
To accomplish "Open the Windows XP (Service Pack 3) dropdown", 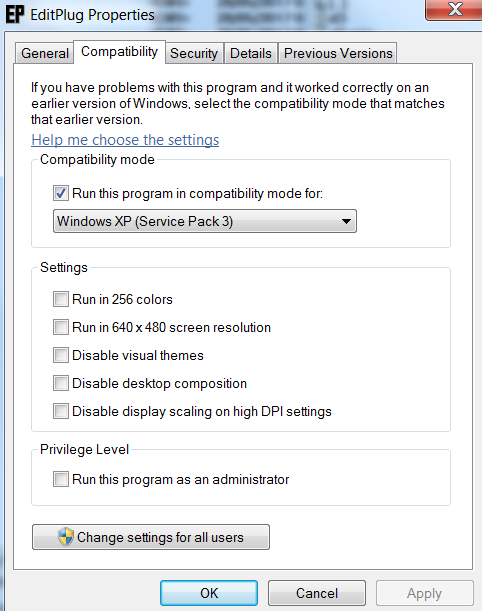I will tap(205, 221).
